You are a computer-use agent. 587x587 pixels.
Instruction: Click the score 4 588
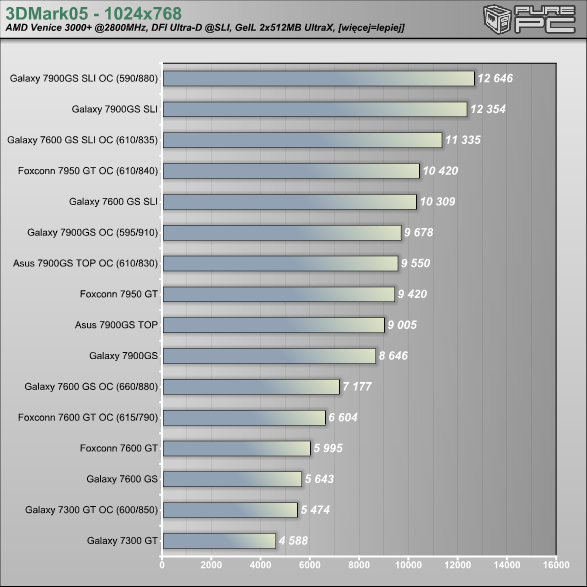coord(293,541)
